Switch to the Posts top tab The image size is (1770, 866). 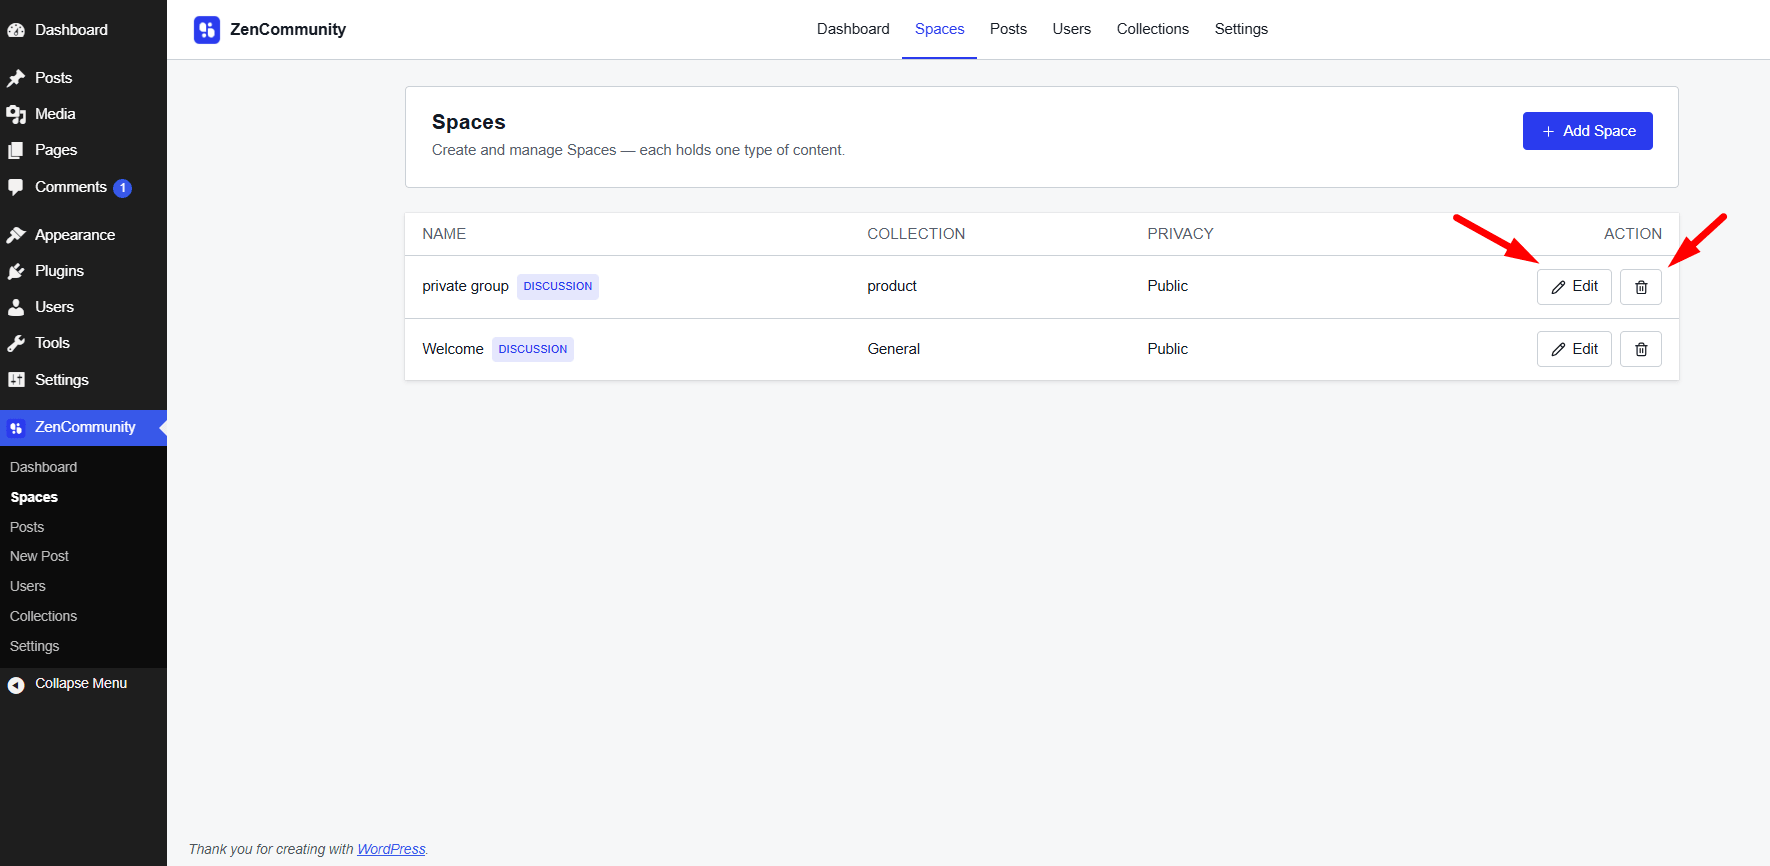pyautogui.click(x=1008, y=29)
